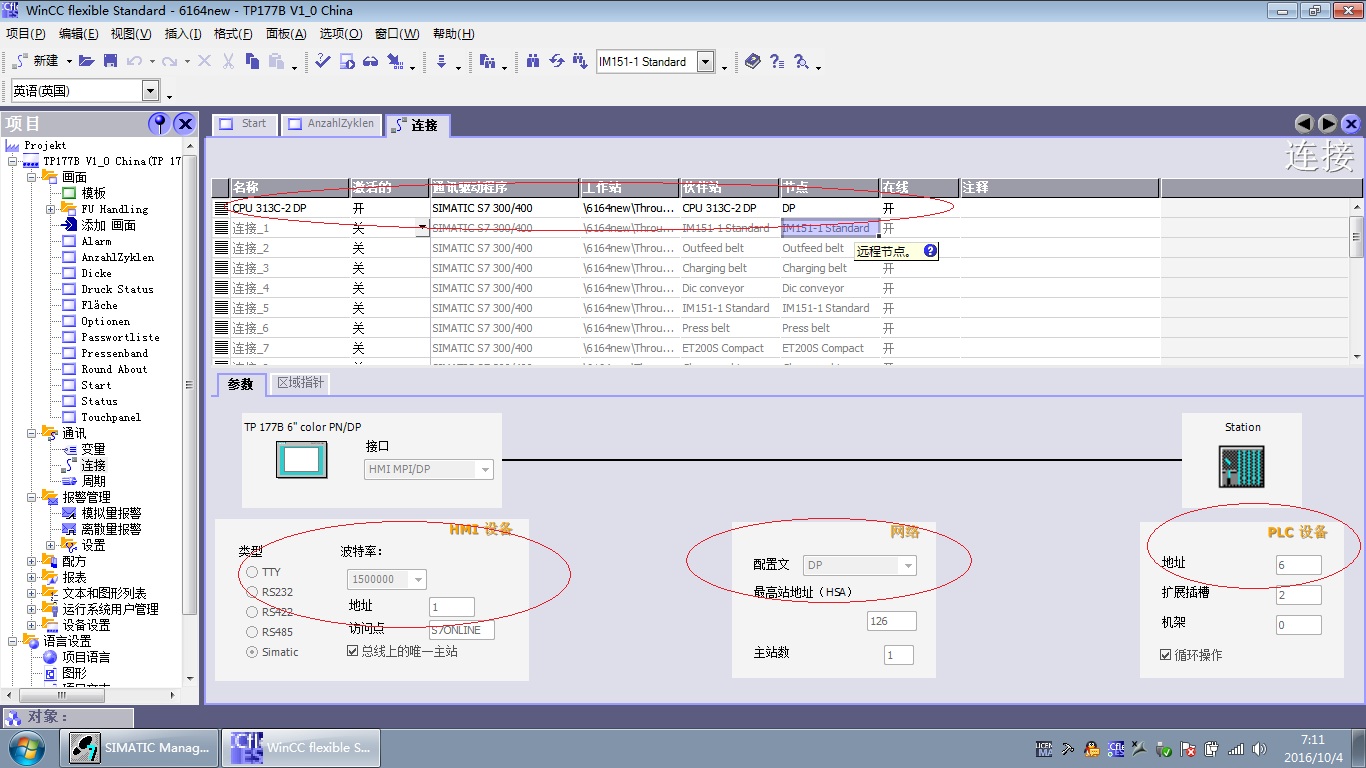Image resolution: width=1366 pixels, height=768 pixels.
Task: Select the TTY type radio button
Action: [x=252, y=572]
